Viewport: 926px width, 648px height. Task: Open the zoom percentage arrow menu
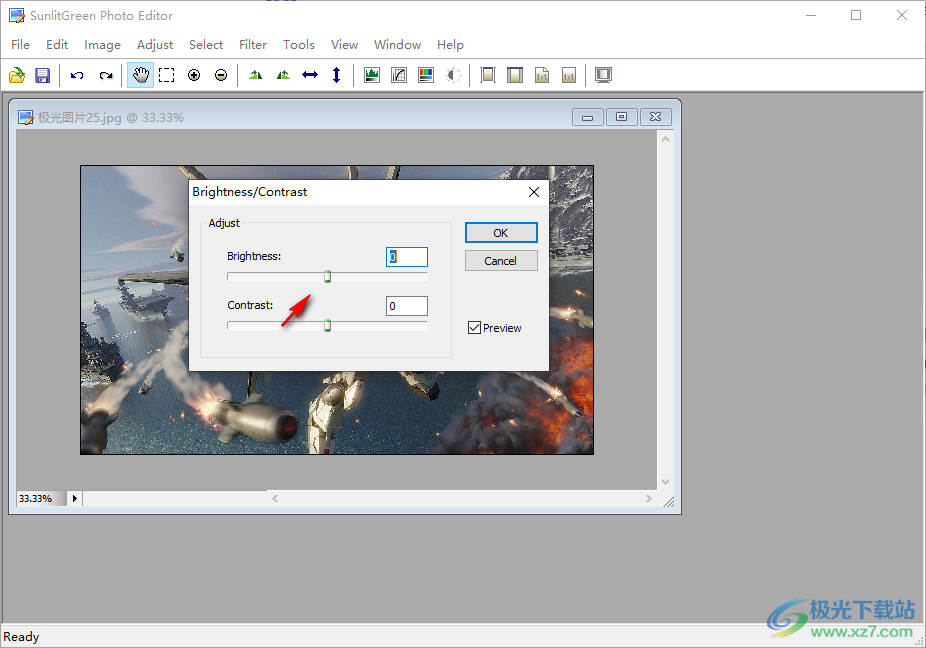[x=74, y=499]
